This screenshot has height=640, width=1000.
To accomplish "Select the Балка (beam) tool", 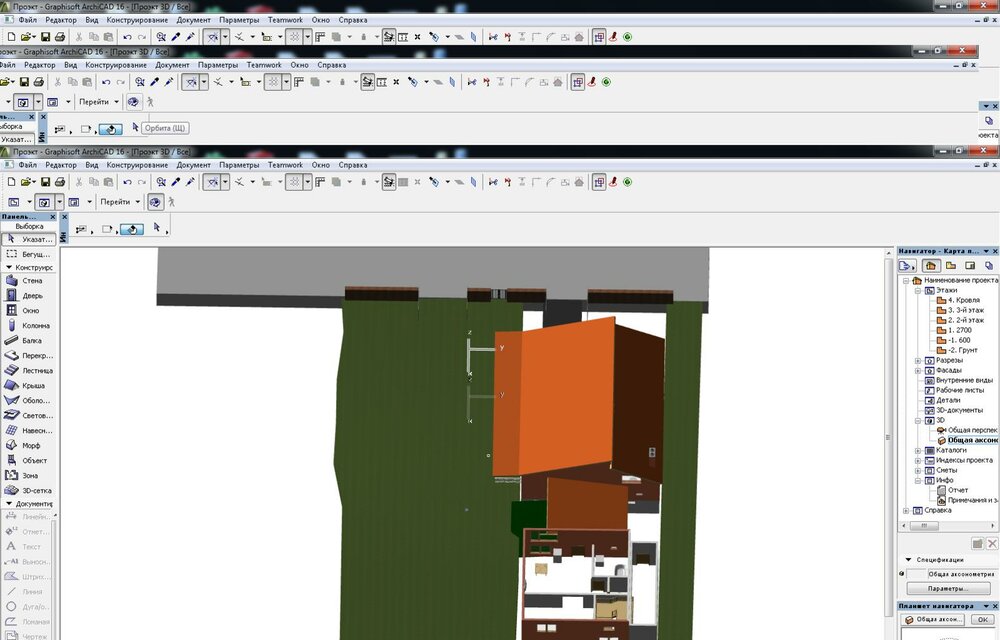I will (28, 340).
